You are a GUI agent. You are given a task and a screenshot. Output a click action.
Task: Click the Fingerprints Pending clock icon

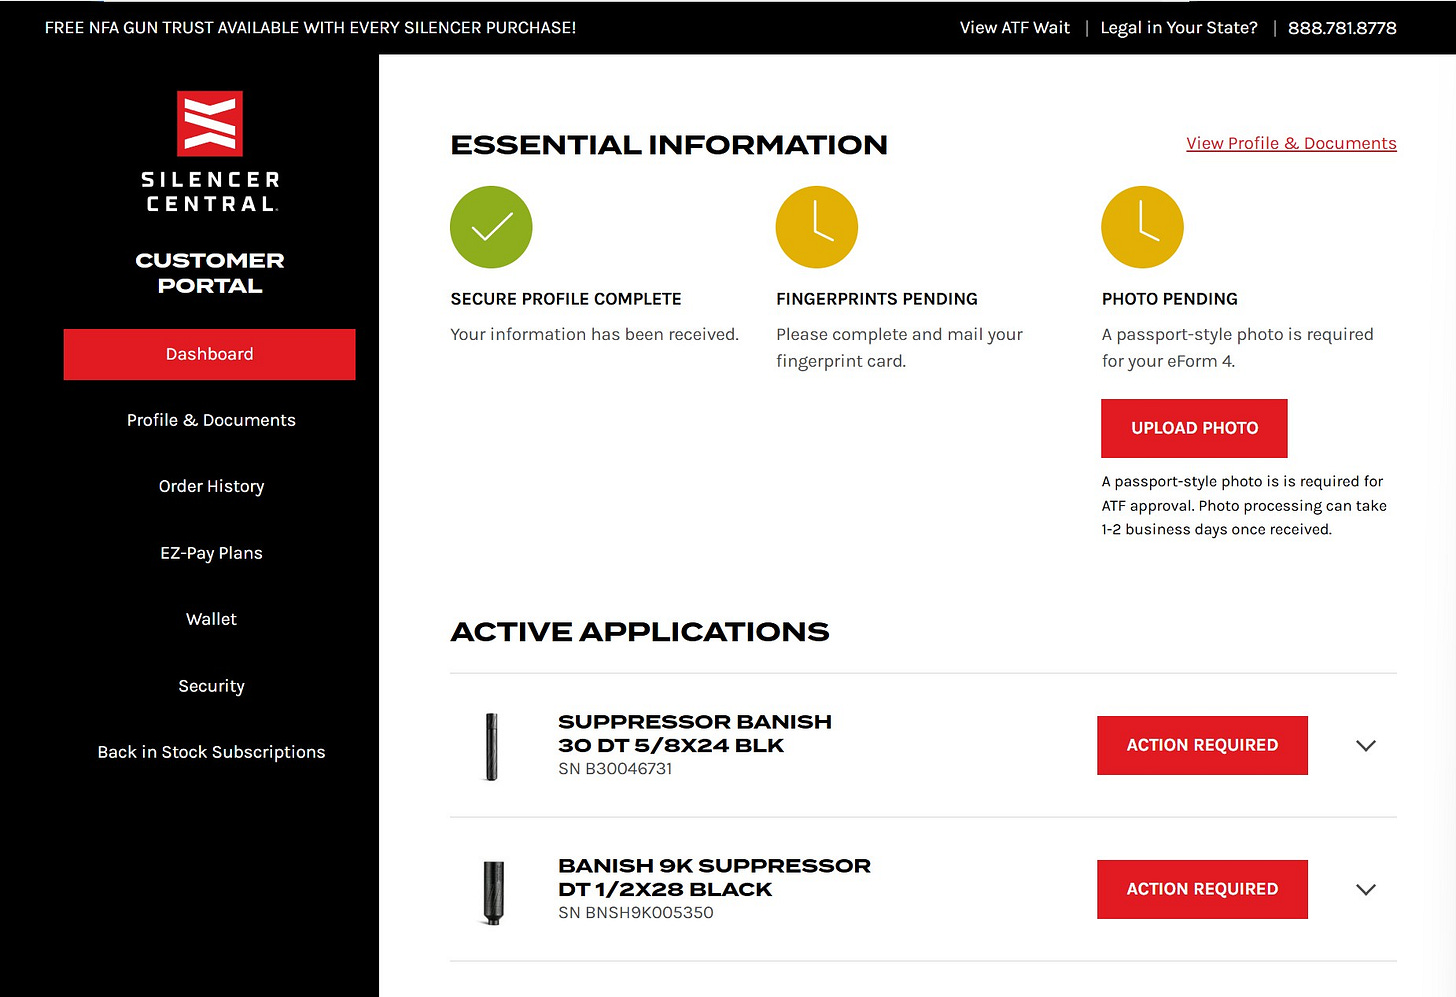pyautogui.click(x=817, y=227)
